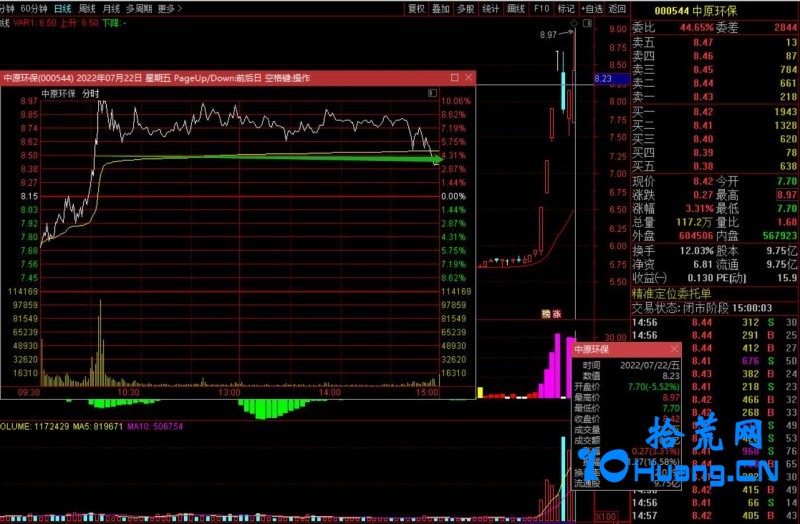Click the layout icon in intraday chart corner

click(x=432, y=93)
